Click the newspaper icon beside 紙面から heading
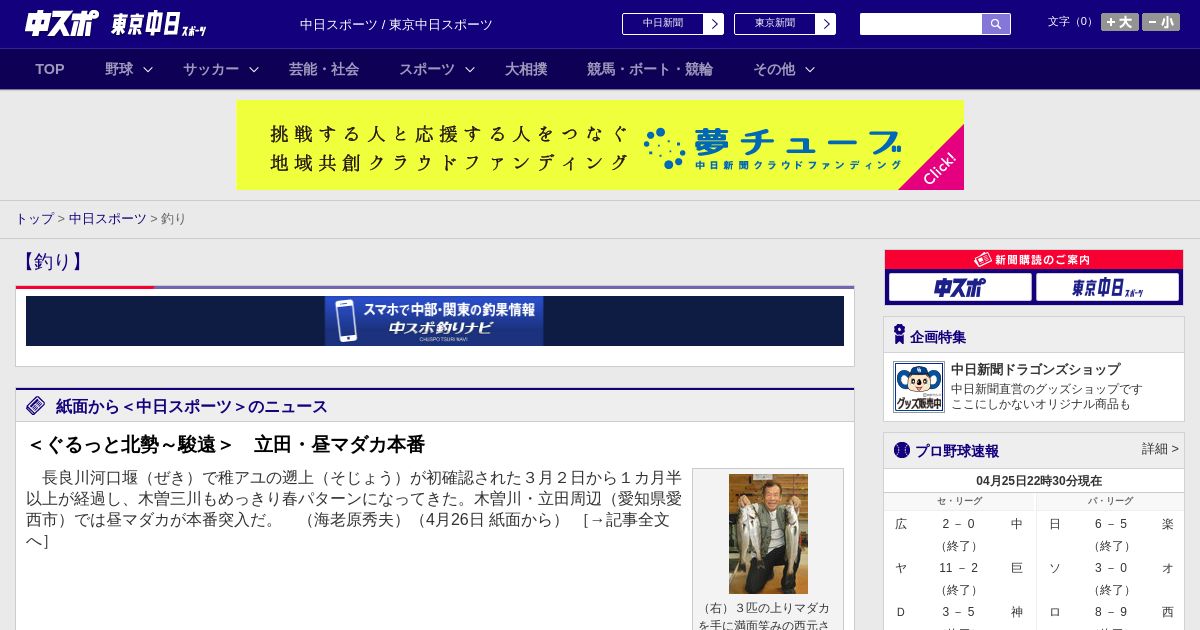1200x630 pixels. (x=36, y=405)
